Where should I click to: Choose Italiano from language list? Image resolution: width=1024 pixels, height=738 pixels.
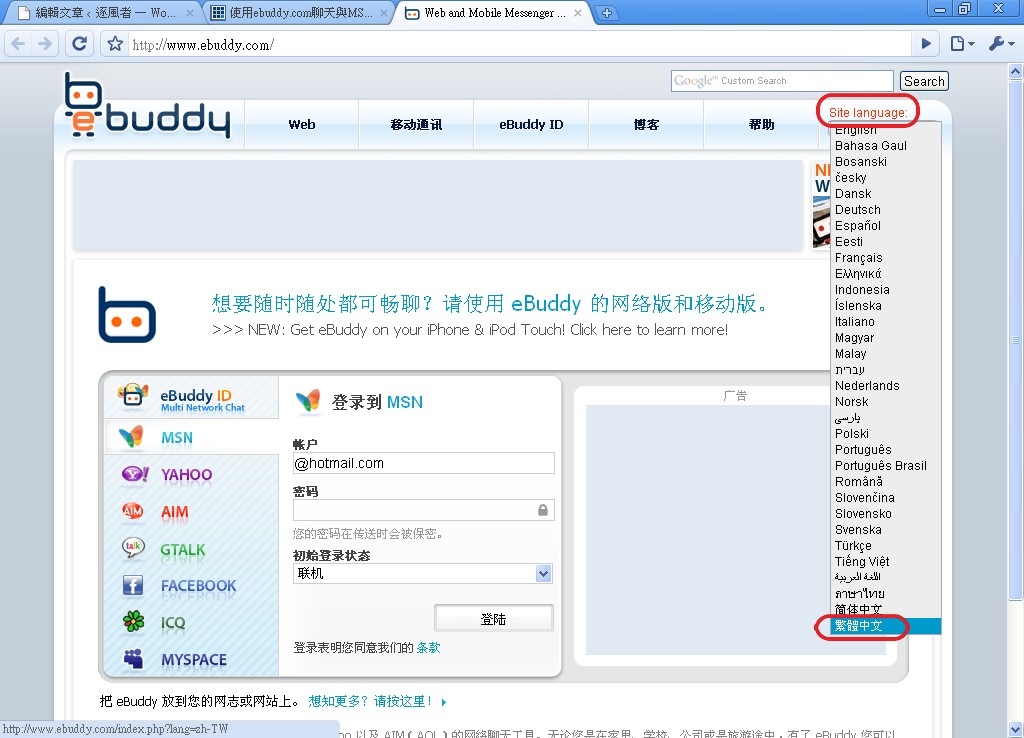pos(886,321)
